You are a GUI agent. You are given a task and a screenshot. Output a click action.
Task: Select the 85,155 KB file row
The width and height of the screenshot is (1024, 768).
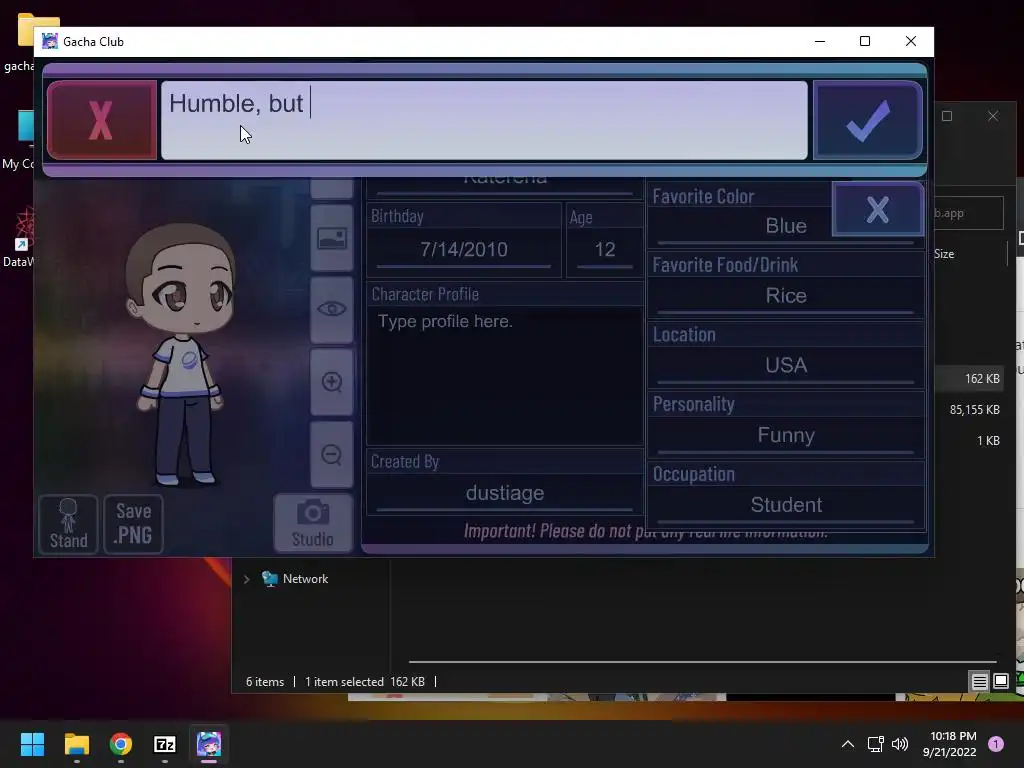tap(974, 409)
